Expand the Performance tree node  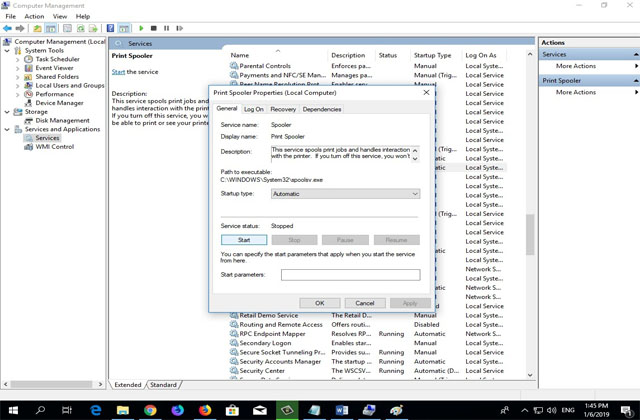tap(18, 94)
